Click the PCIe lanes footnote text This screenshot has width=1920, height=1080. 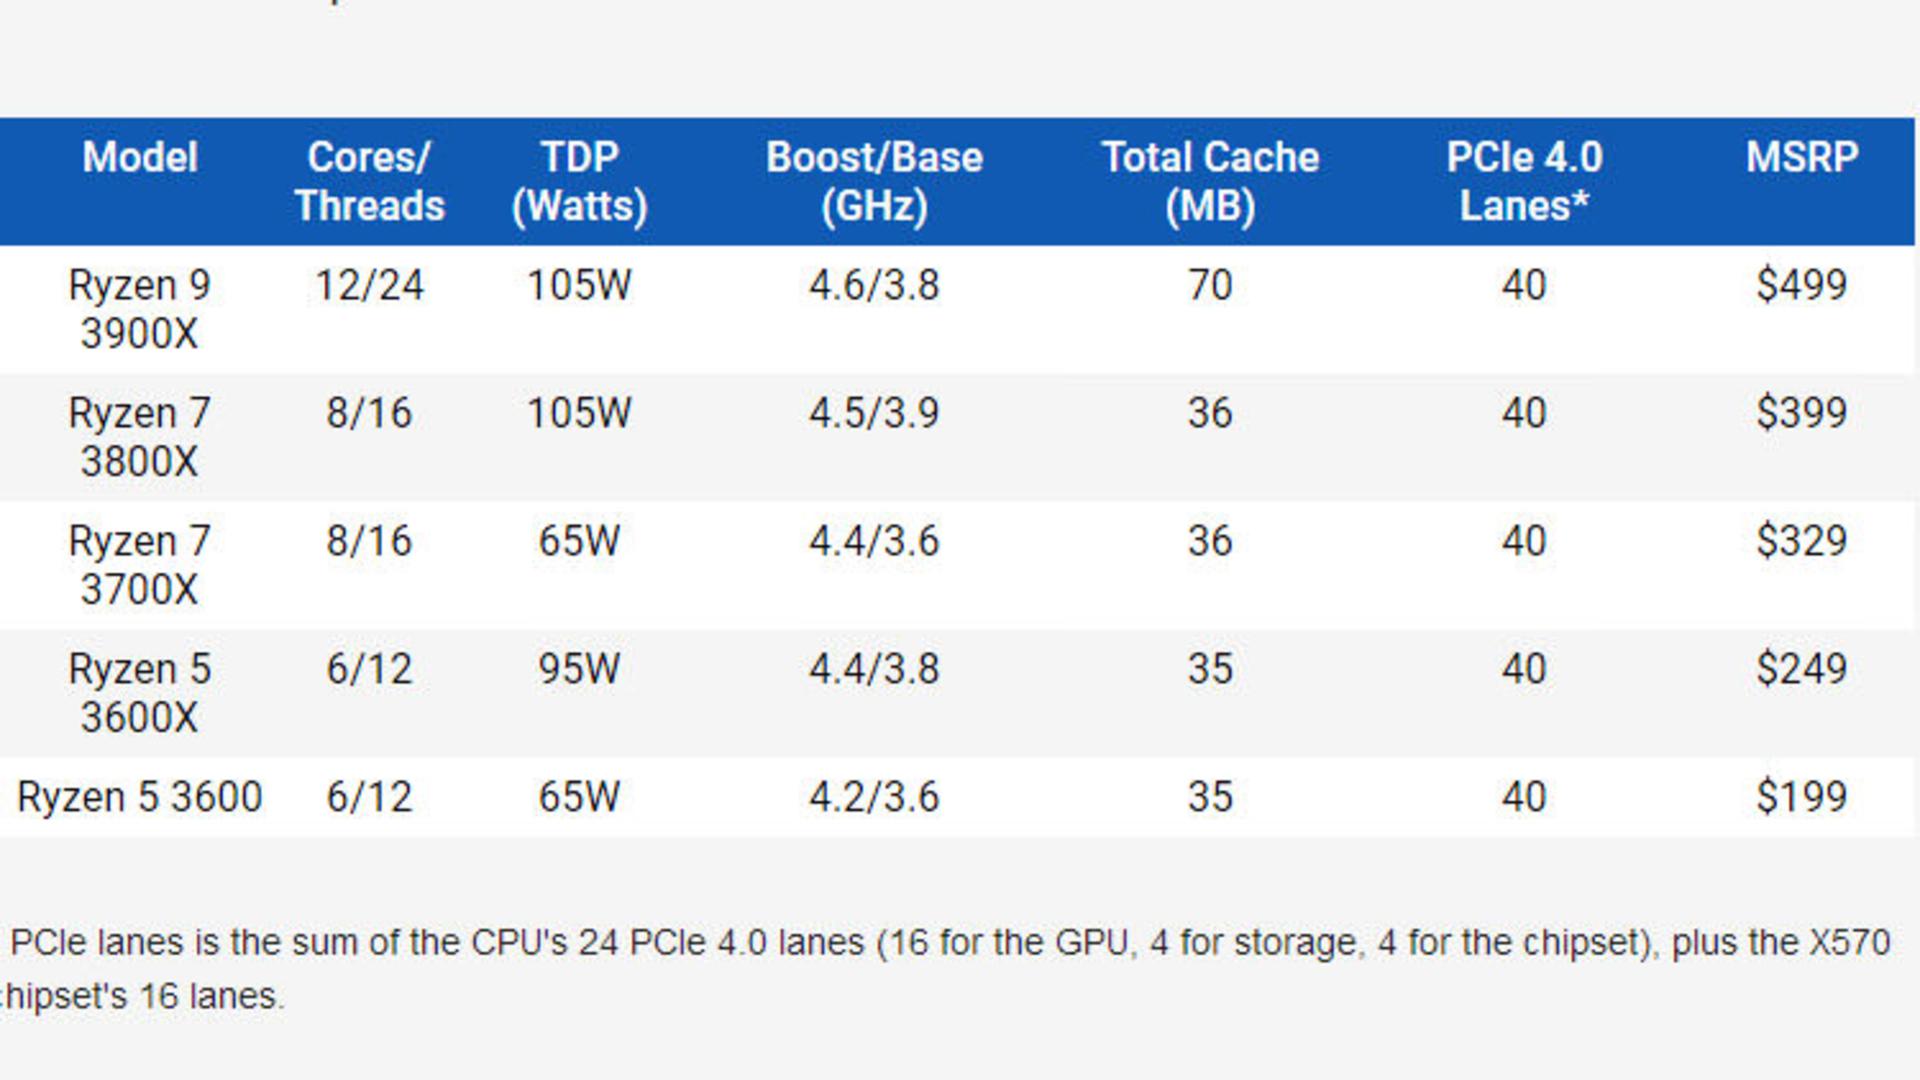(x=945, y=969)
